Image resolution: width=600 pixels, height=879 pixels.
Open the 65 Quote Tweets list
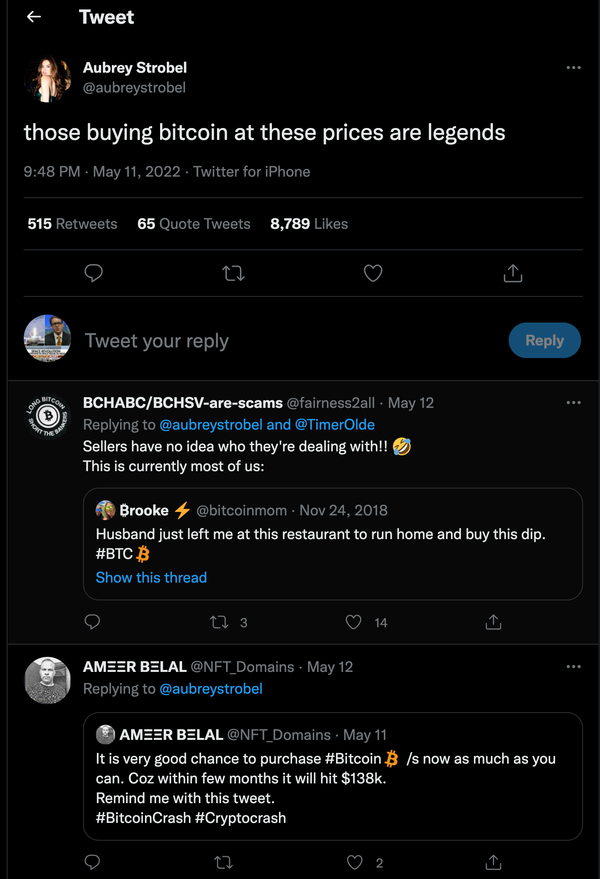click(x=194, y=224)
